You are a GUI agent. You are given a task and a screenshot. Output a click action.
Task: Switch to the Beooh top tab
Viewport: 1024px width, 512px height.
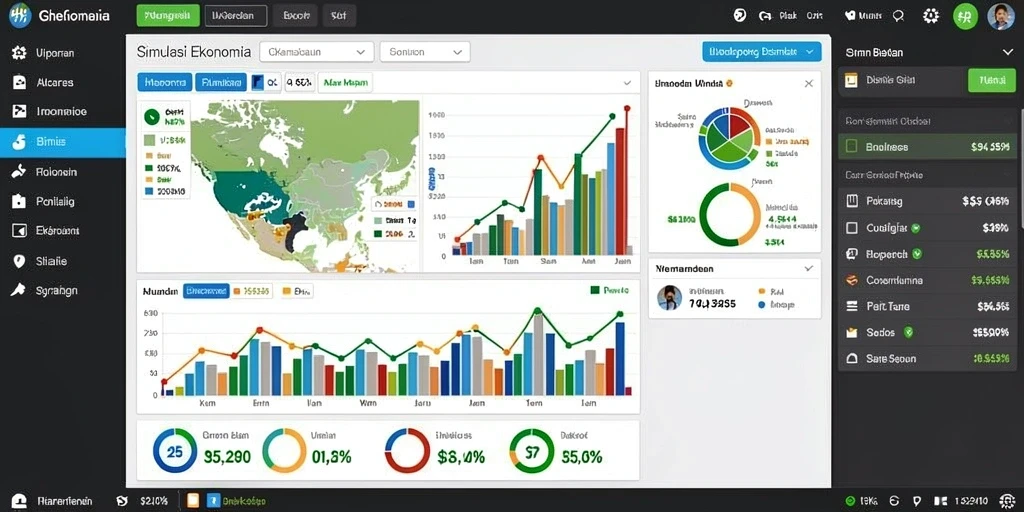coord(296,16)
